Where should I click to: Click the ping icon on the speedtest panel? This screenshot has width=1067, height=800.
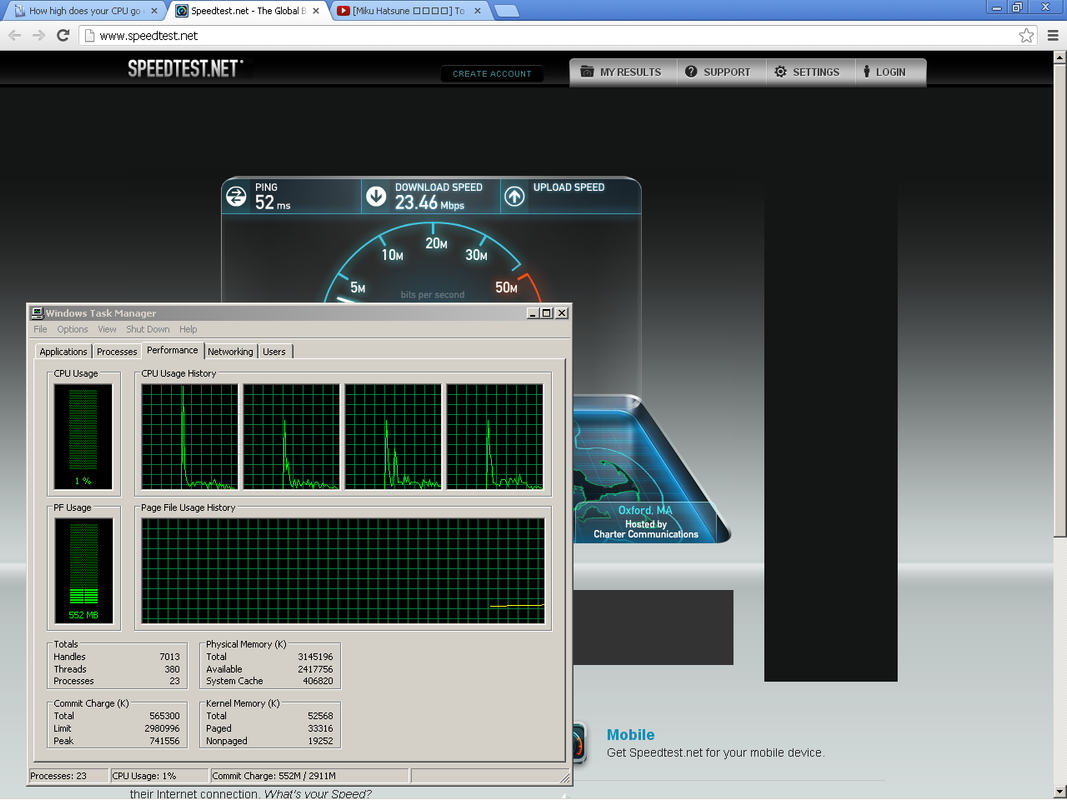(x=236, y=196)
